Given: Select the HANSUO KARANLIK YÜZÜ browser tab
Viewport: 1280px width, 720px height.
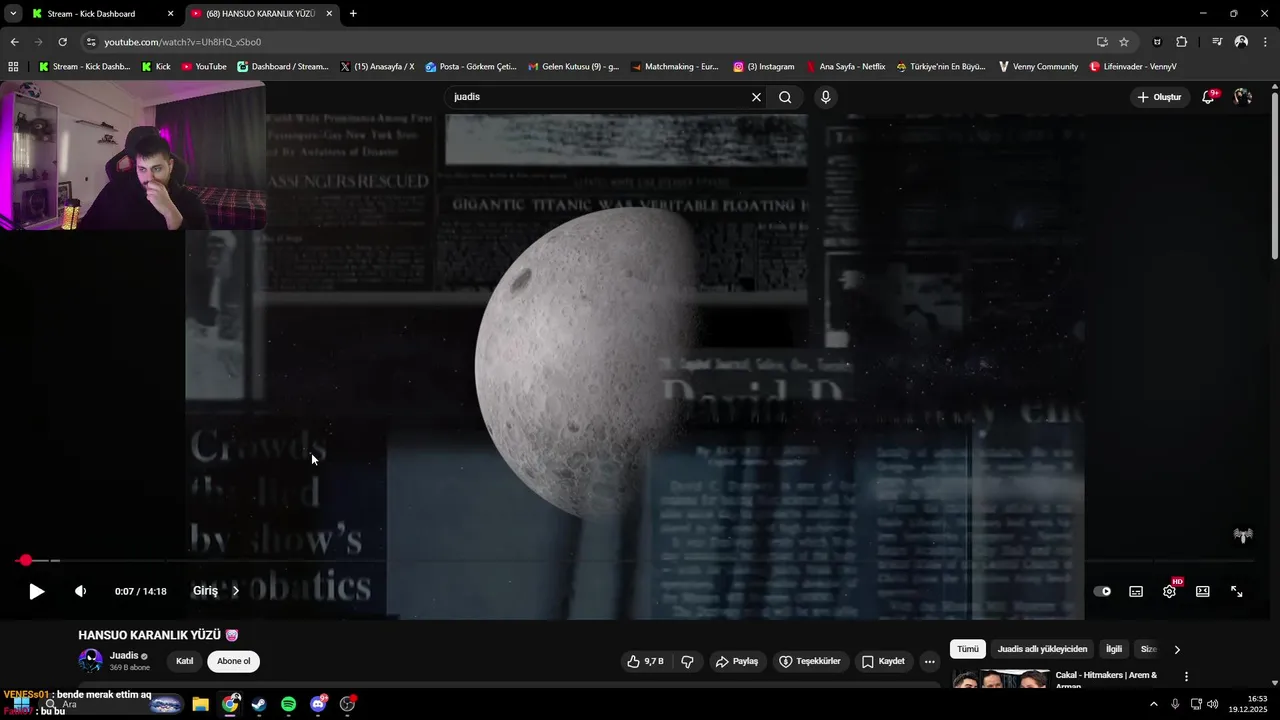Looking at the screenshot, I should (x=260, y=14).
